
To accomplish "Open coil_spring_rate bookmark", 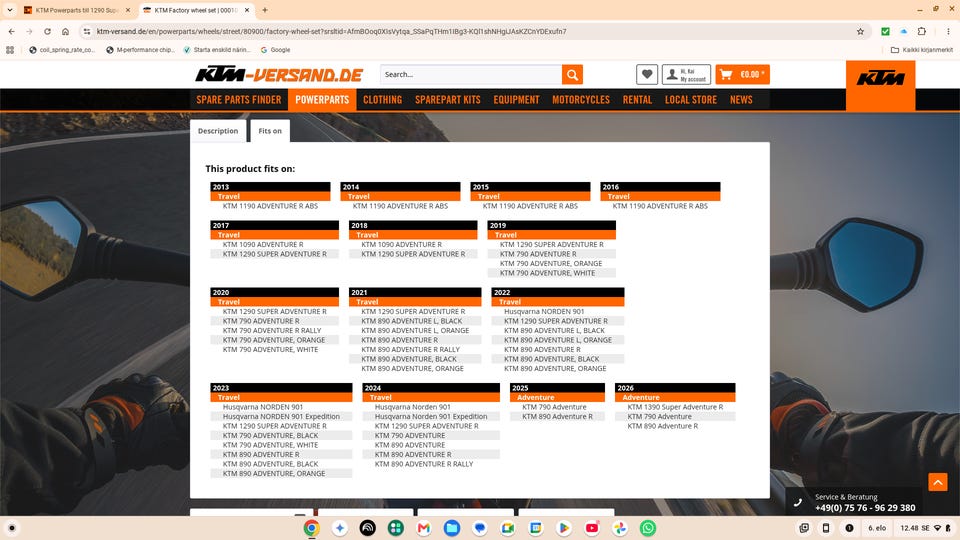I will pos(62,50).
